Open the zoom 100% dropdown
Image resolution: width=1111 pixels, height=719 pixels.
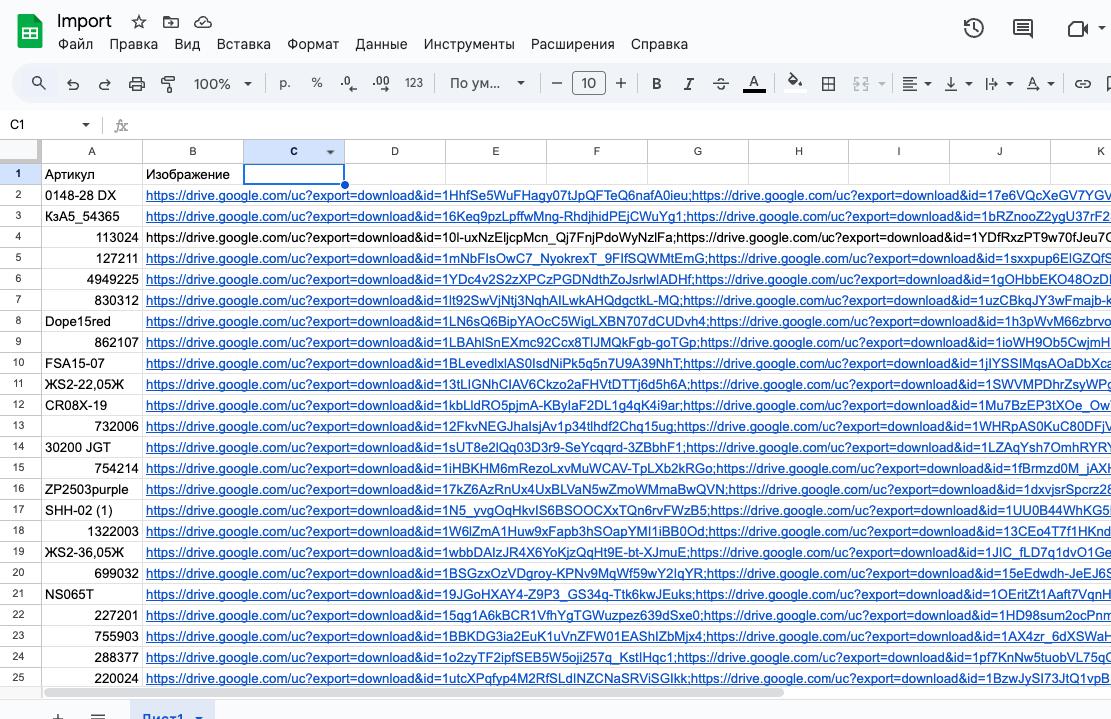click(x=222, y=84)
